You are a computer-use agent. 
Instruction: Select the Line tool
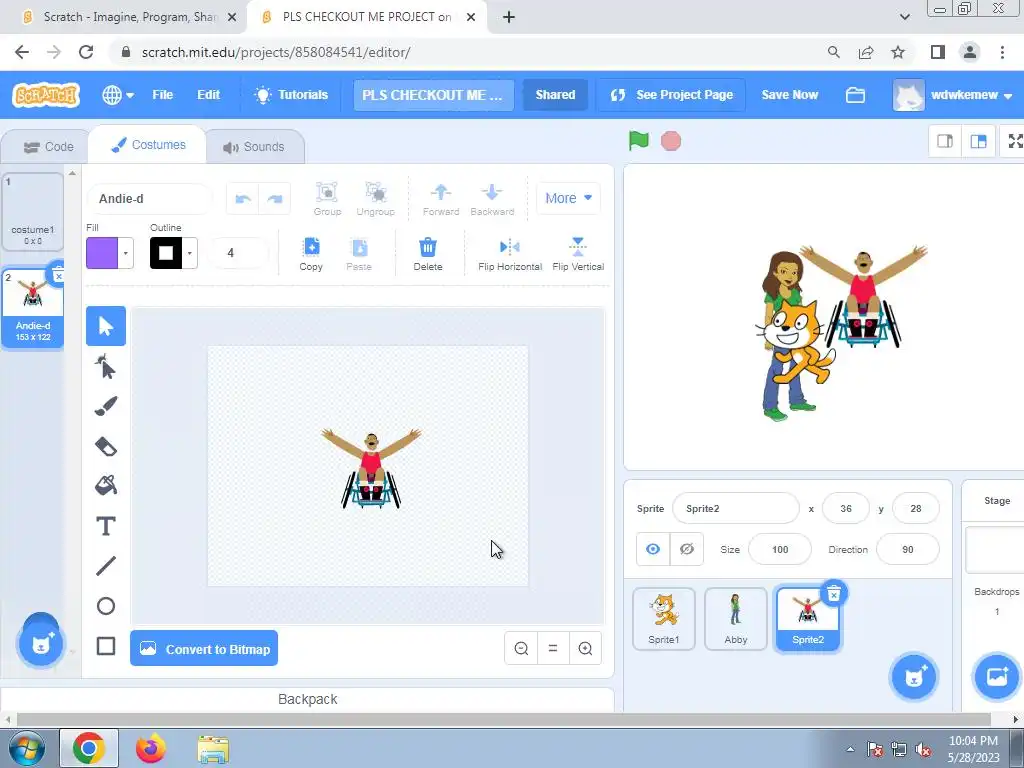(106, 566)
